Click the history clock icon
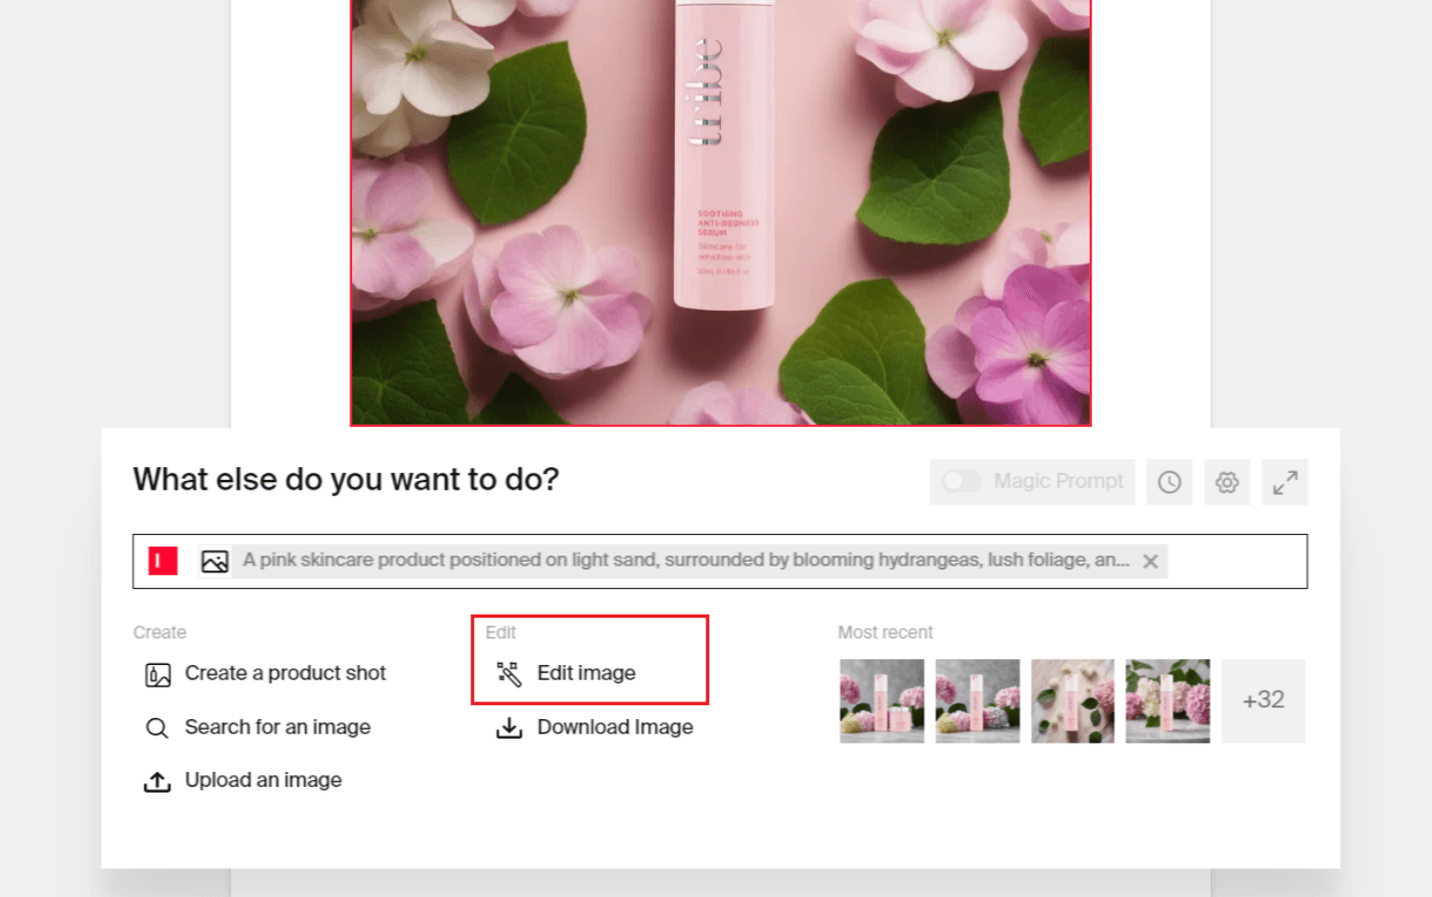 1169,481
